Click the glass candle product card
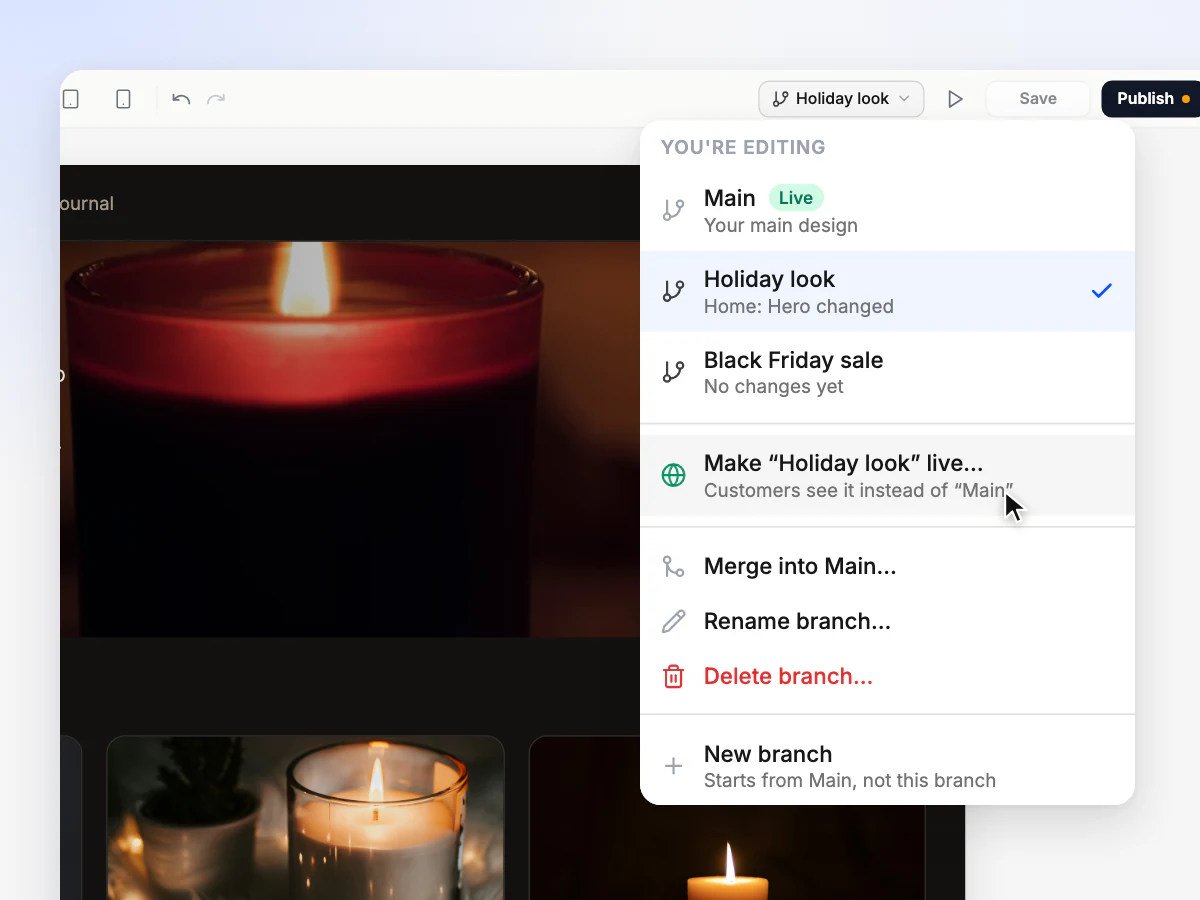The height and width of the screenshot is (900, 1200). (305, 818)
